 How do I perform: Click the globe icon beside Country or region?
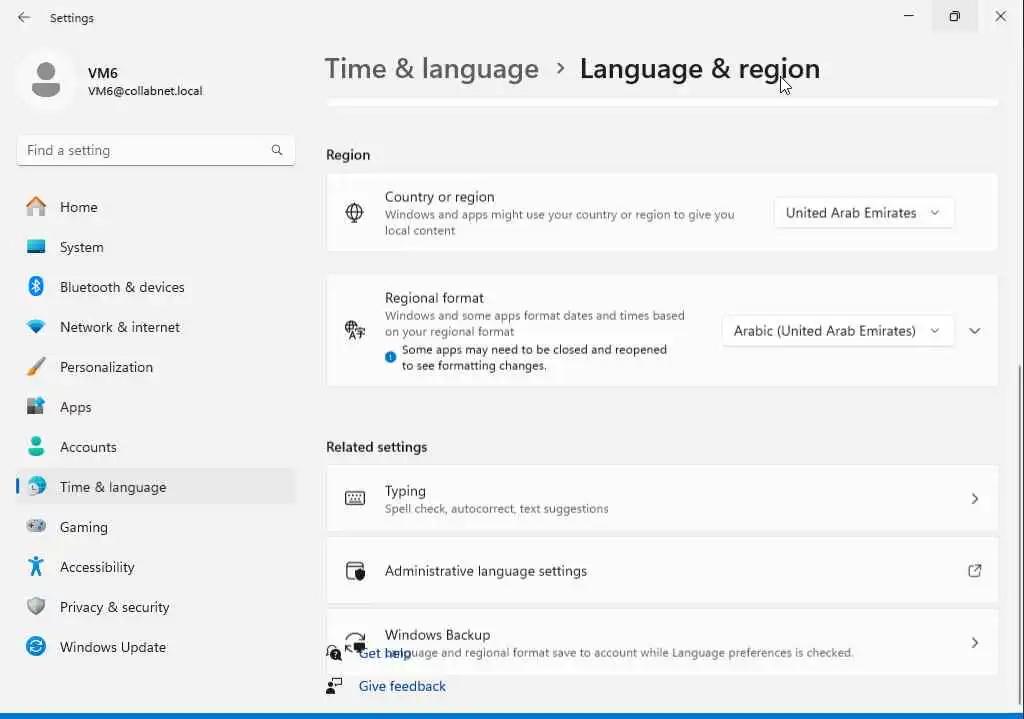(x=355, y=212)
